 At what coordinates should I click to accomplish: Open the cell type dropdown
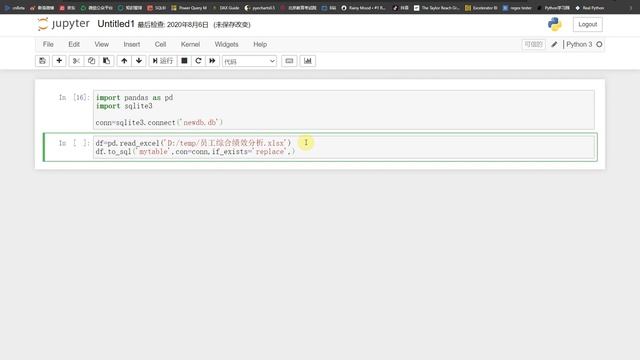click(249, 61)
